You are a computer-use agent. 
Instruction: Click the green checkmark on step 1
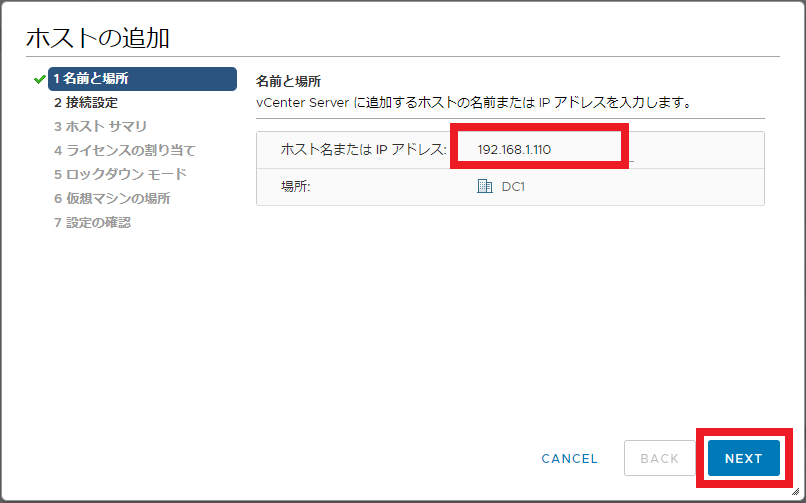tap(40, 79)
